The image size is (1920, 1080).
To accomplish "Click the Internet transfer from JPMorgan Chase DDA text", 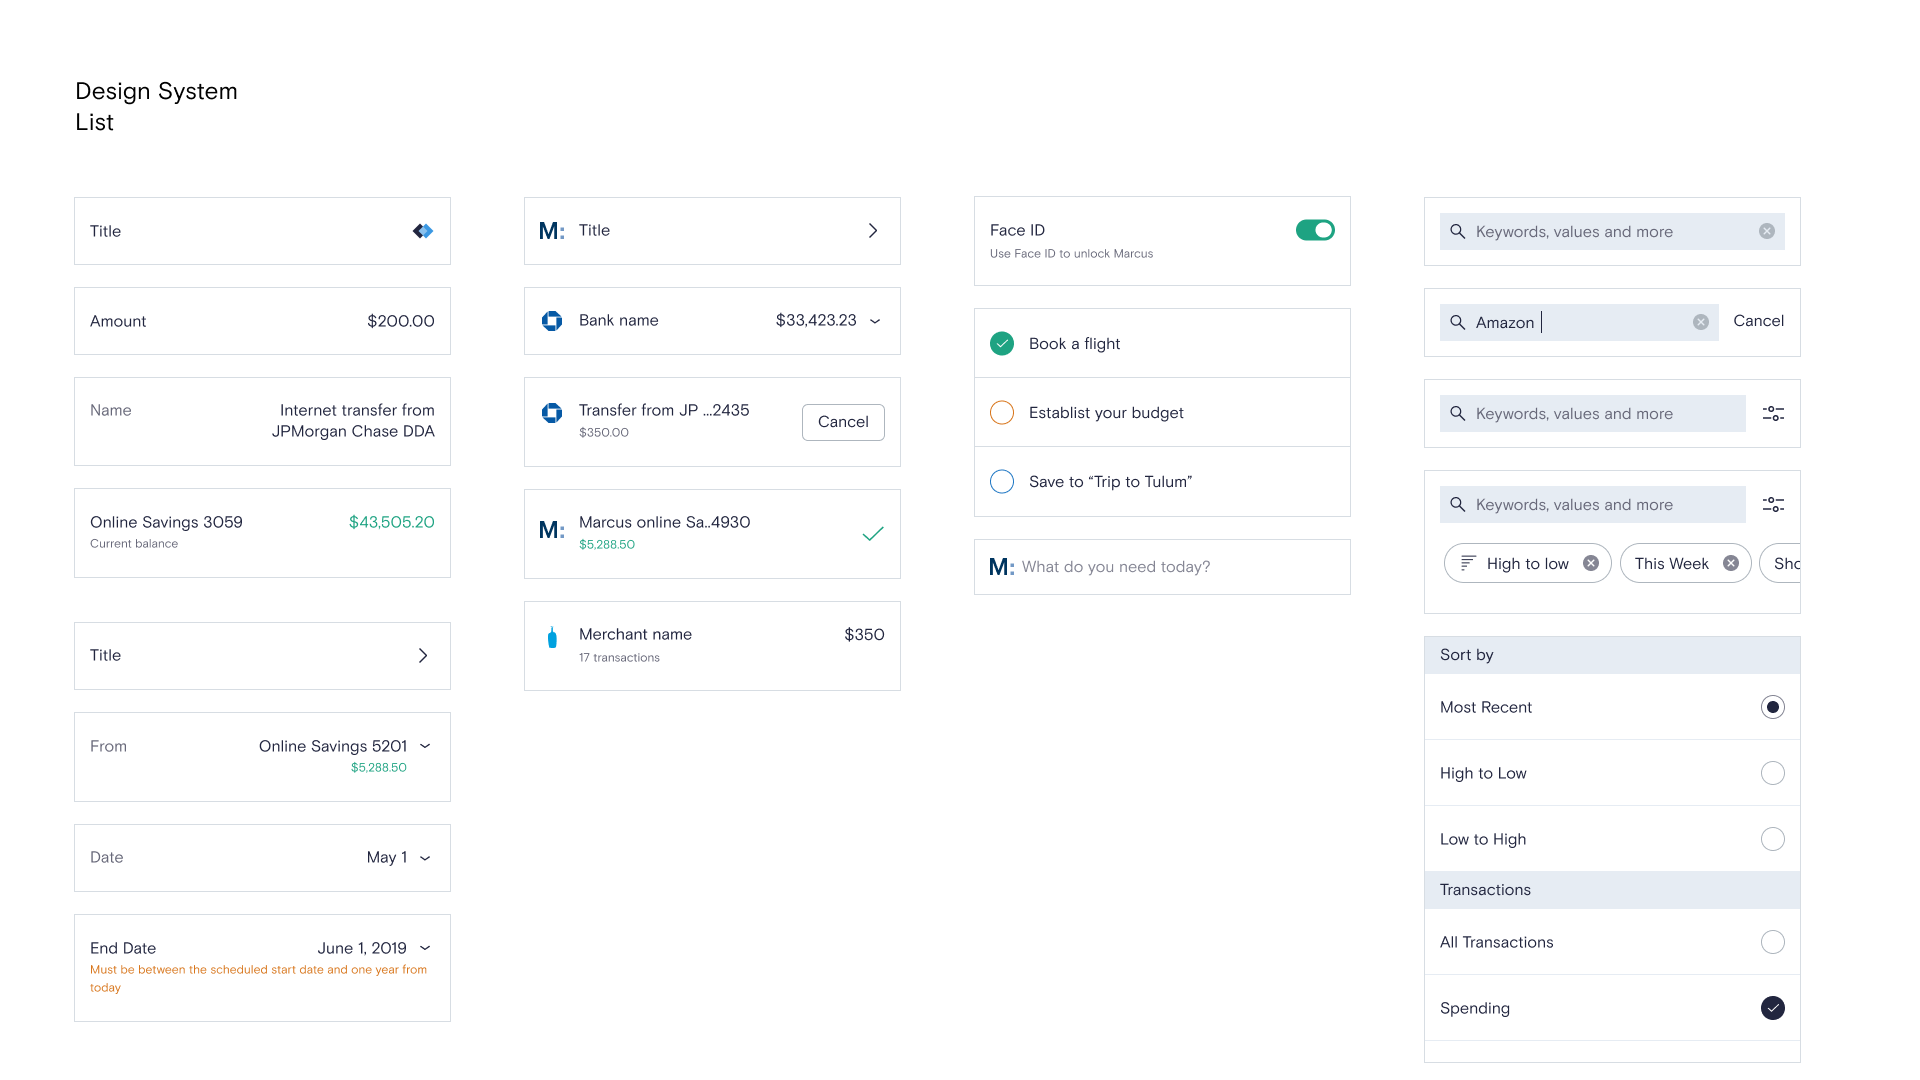I will coord(353,421).
